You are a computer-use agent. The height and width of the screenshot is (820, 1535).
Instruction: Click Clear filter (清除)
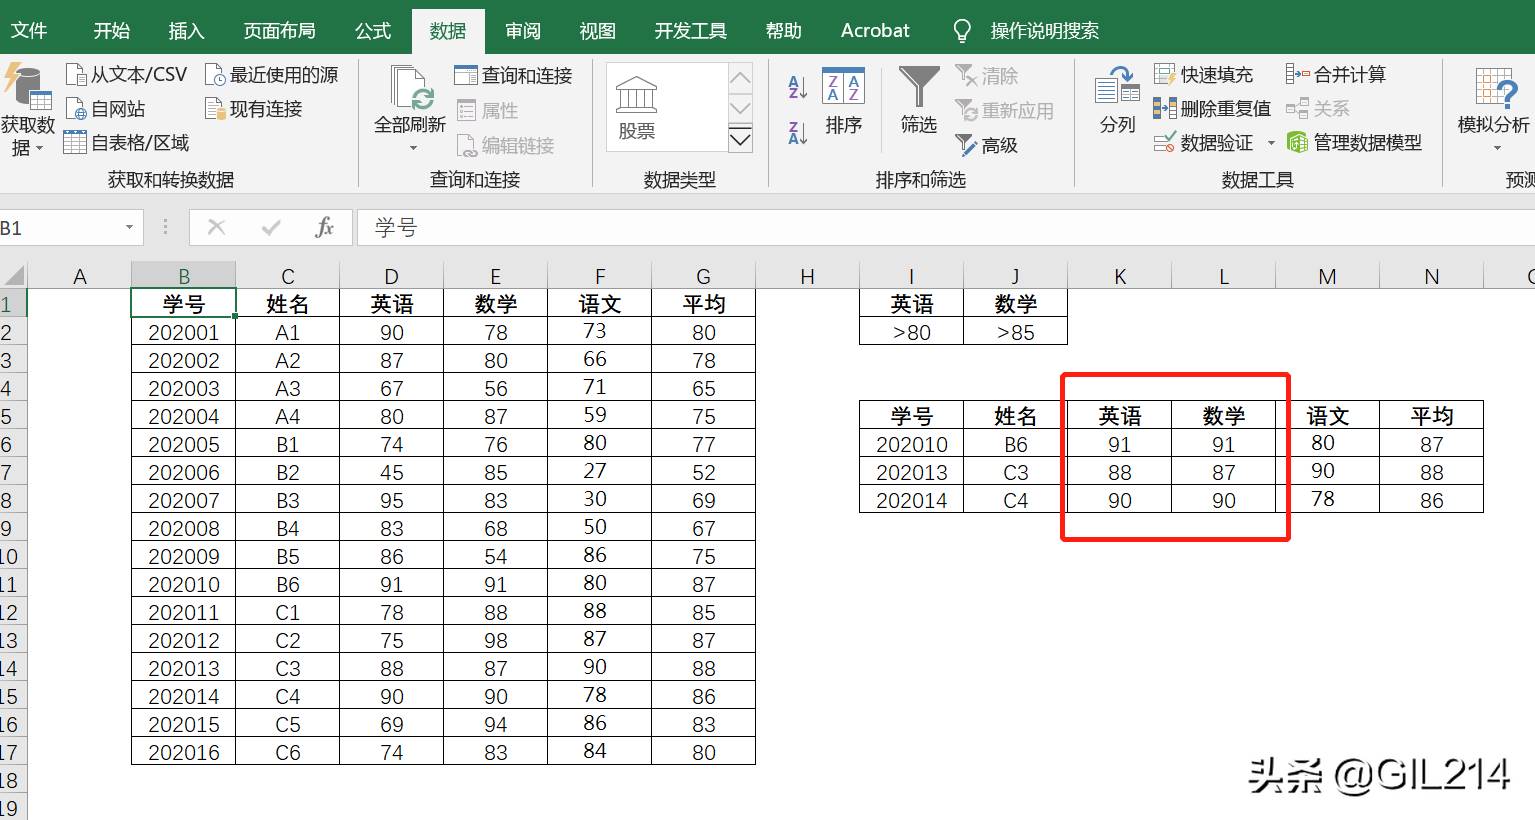pos(987,76)
